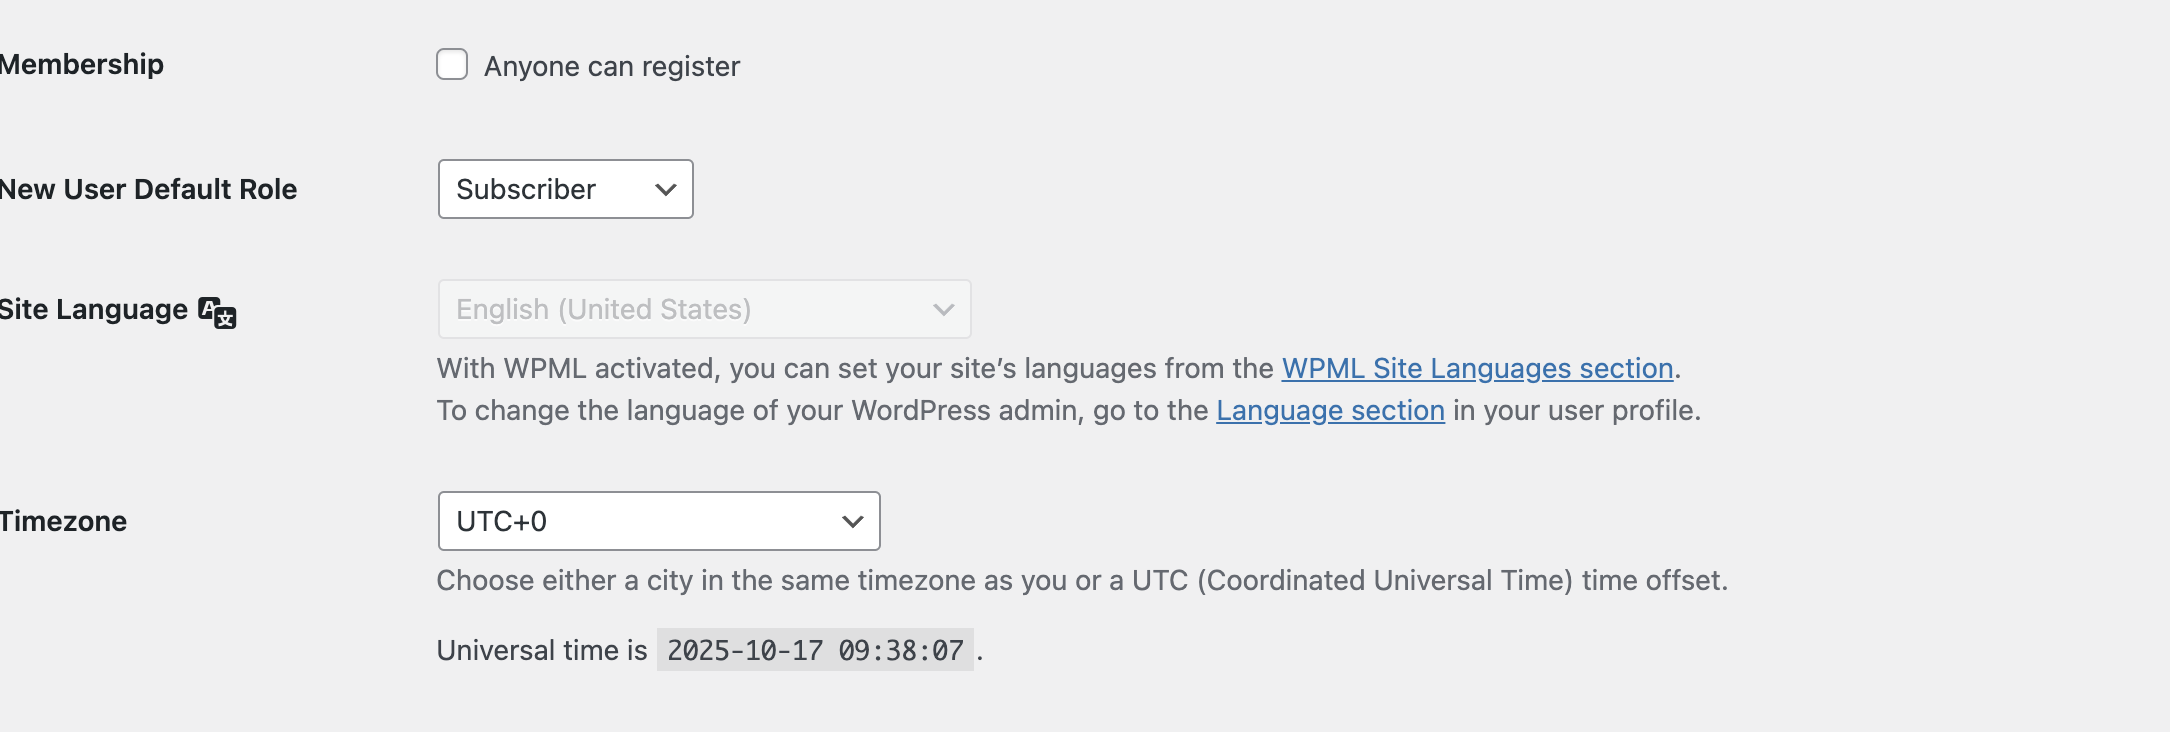Image resolution: width=2170 pixels, height=732 pixels.
Task: Click the "Choose either a city" description text
Action: [x=1082, y=580]
